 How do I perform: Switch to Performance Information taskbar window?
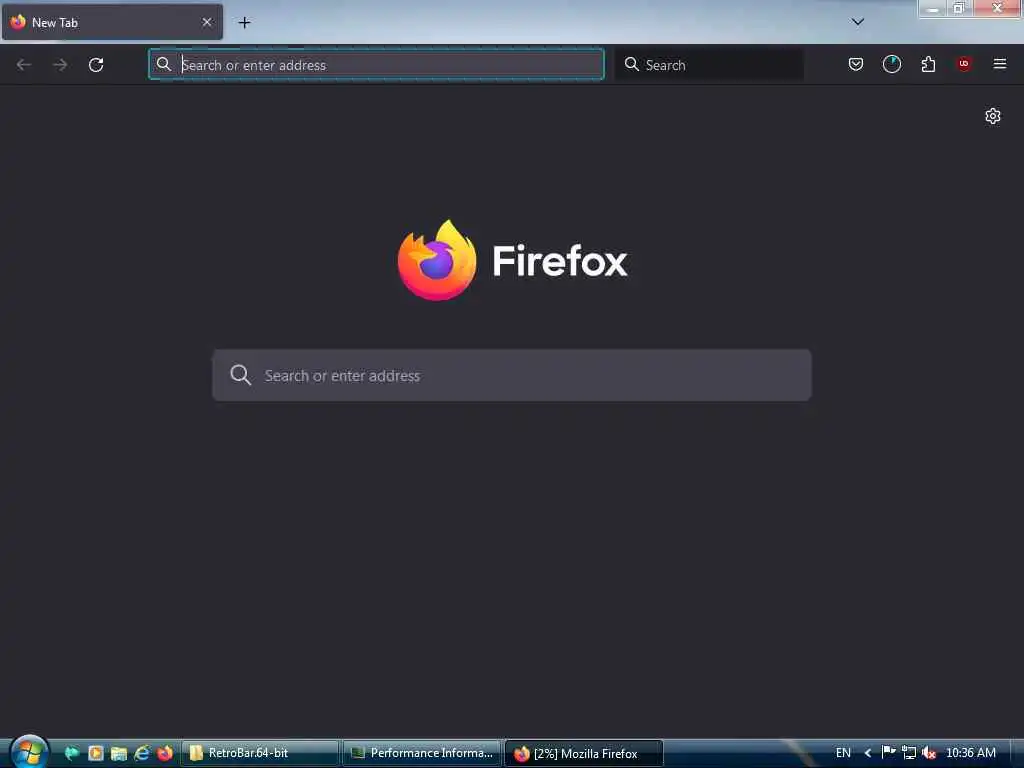coord(422,753)
